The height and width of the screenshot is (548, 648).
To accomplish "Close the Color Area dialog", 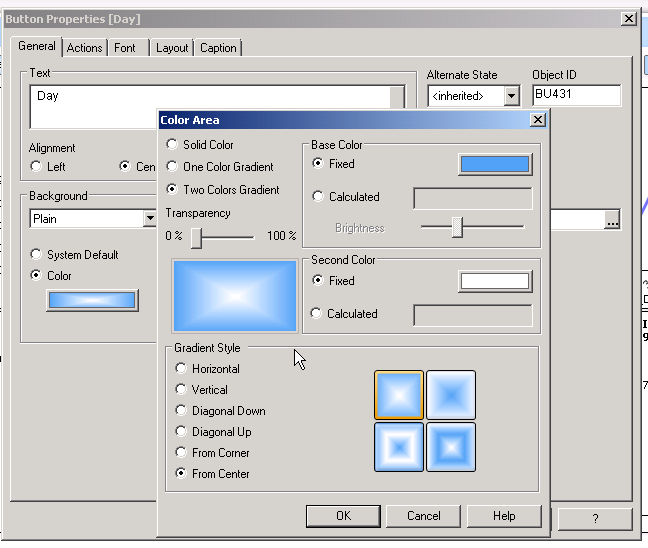I will tap(538, 120).
